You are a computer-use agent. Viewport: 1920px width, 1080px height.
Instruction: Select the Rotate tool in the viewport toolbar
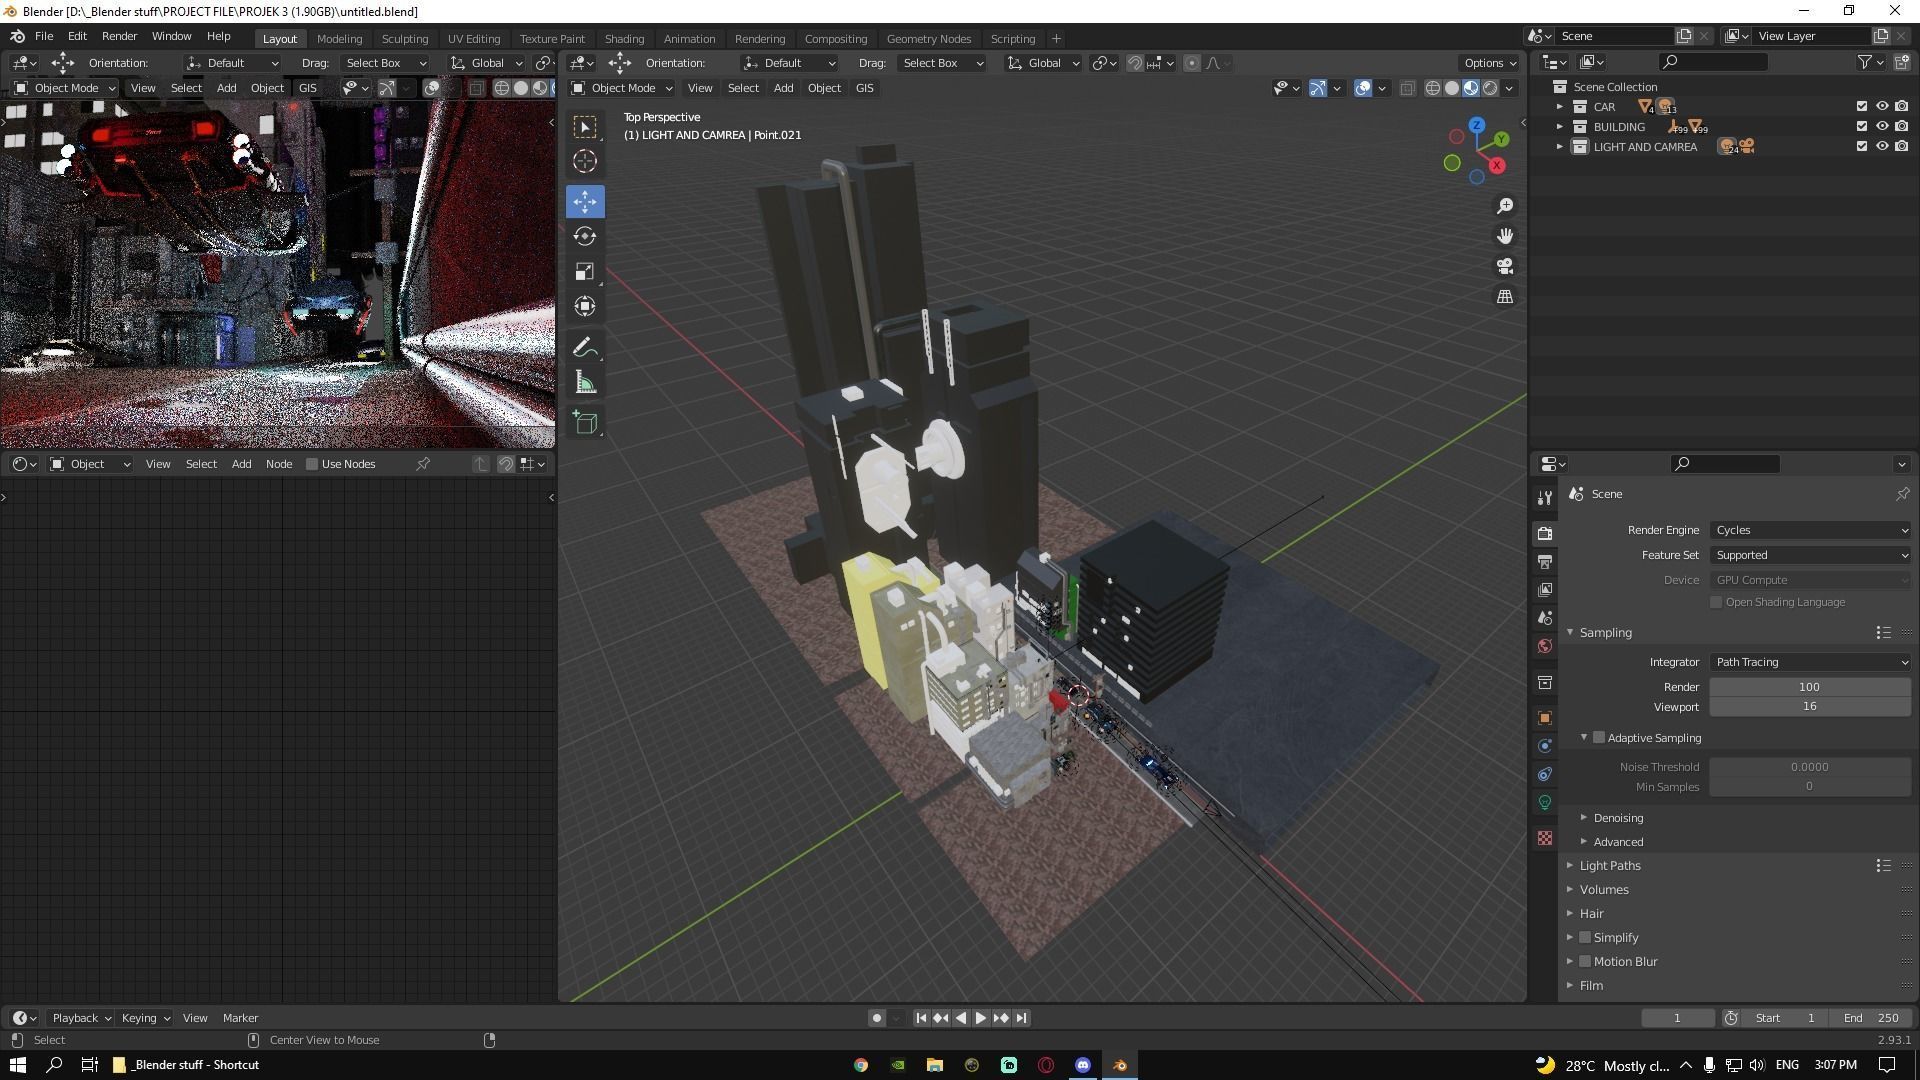[585, 237]
